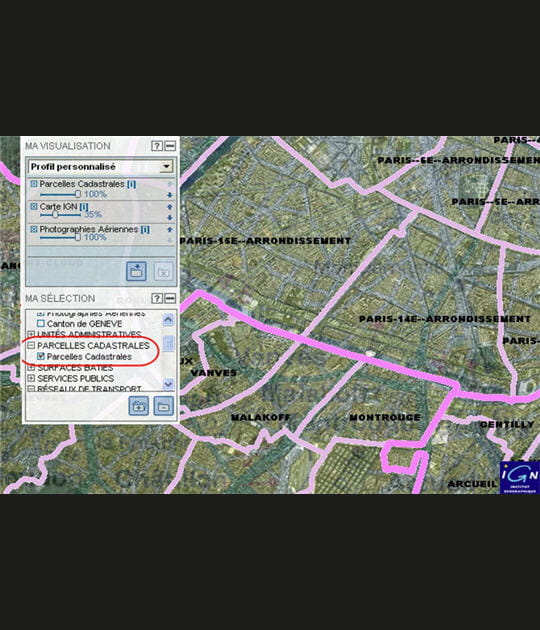Screen dimensions: 540x630
Task: Click the MONTROUGE map label
Action: coord(385,417)
